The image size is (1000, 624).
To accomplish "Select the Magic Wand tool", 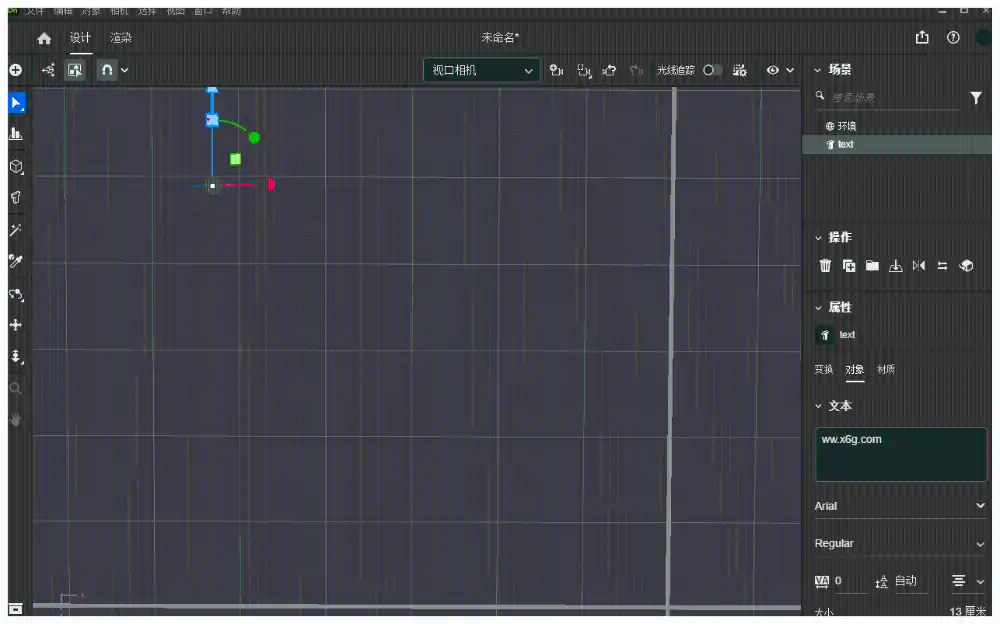I will pos(16,230).
